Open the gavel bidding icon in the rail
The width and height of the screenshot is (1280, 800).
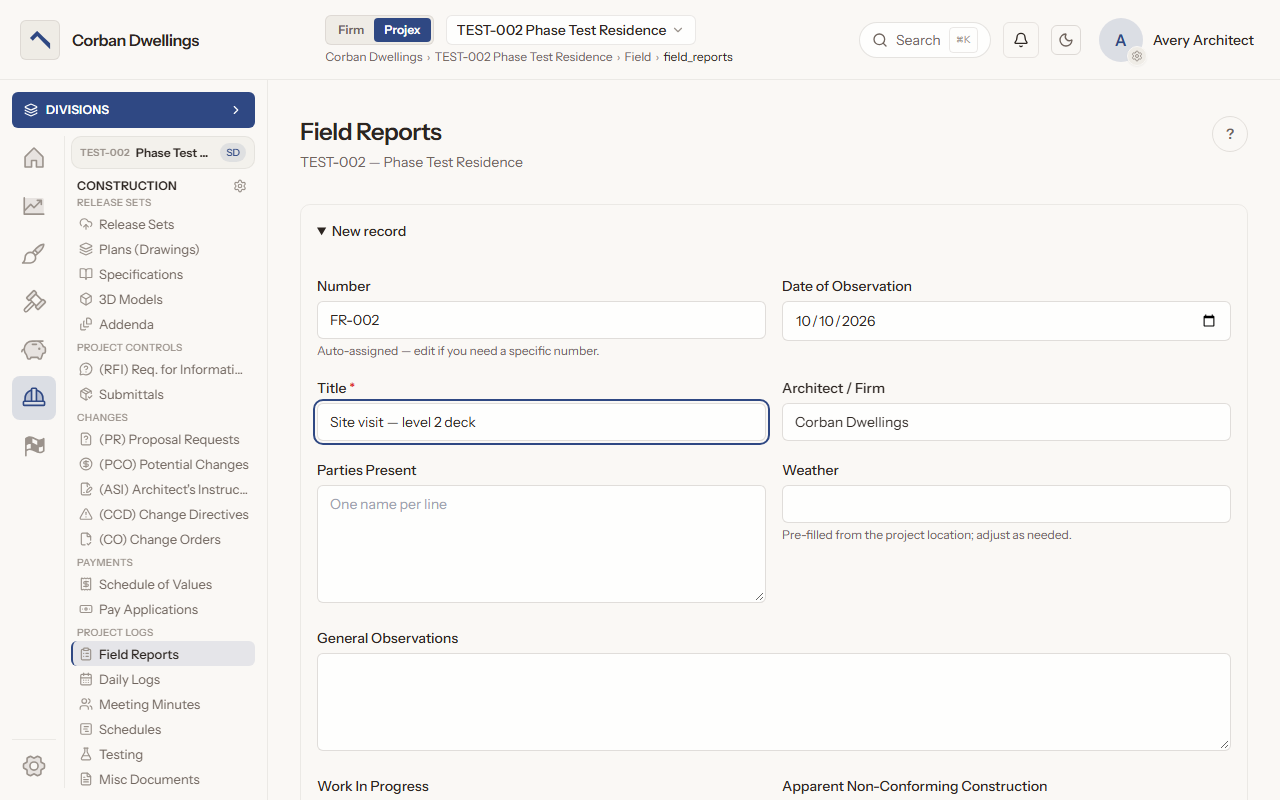tap(34, 302)
